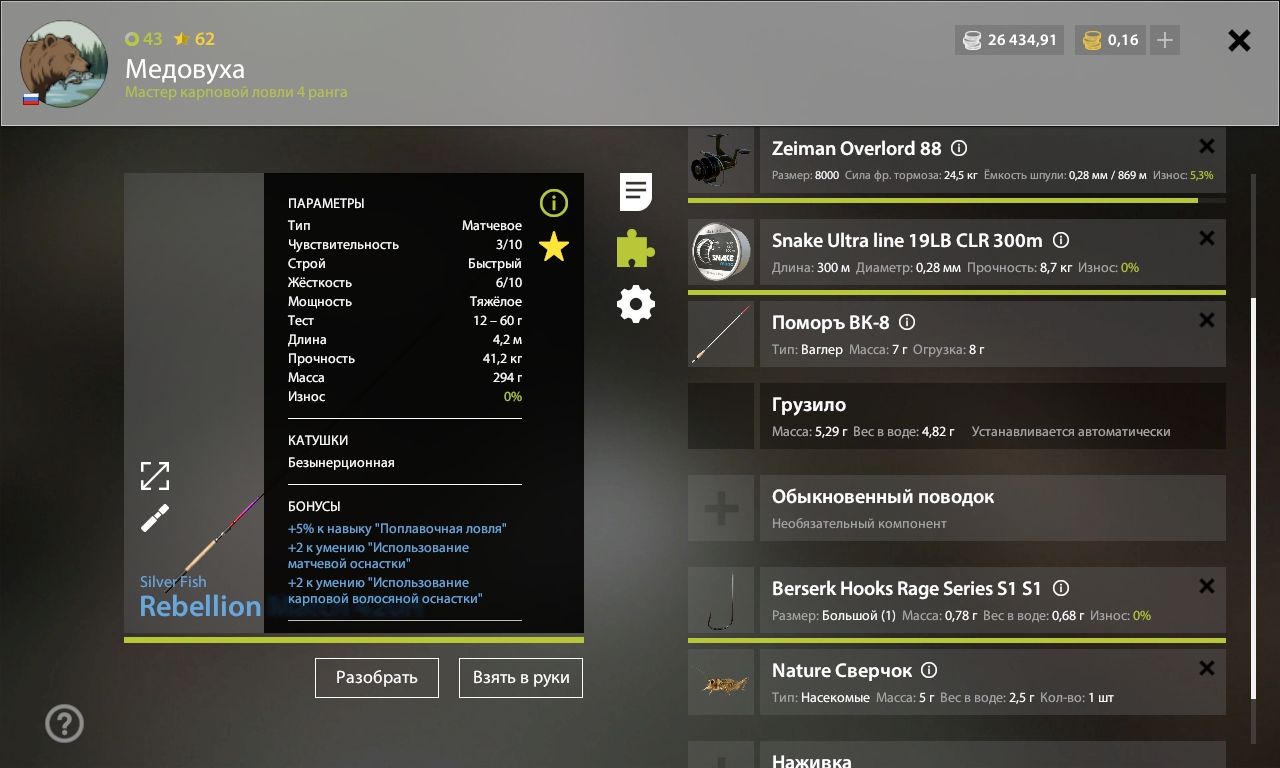Show info for Поморъ ВК-8 float
1280x768 pixels.
[x=907, y=322]
